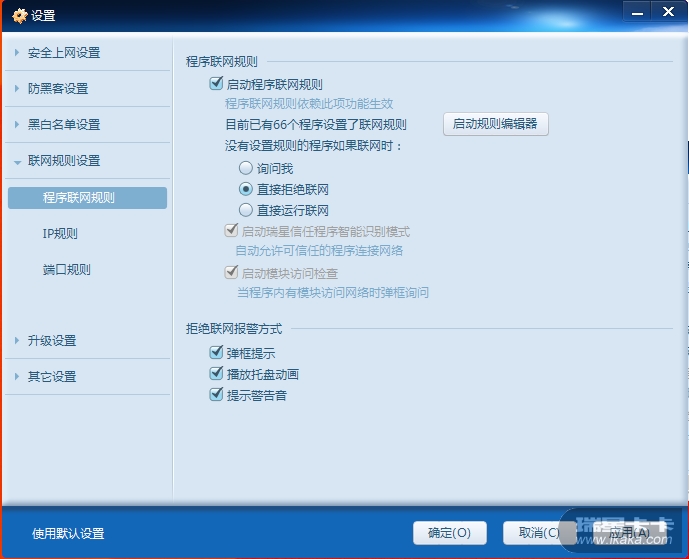Expand the 防黑客设置 section arrow
This screenshot has height=559, width=689.
click(17, 89)
